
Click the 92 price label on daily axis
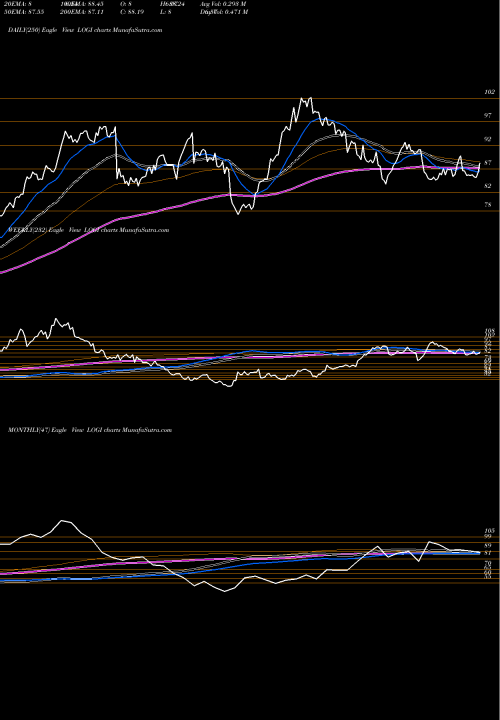[x=488, y=139]
